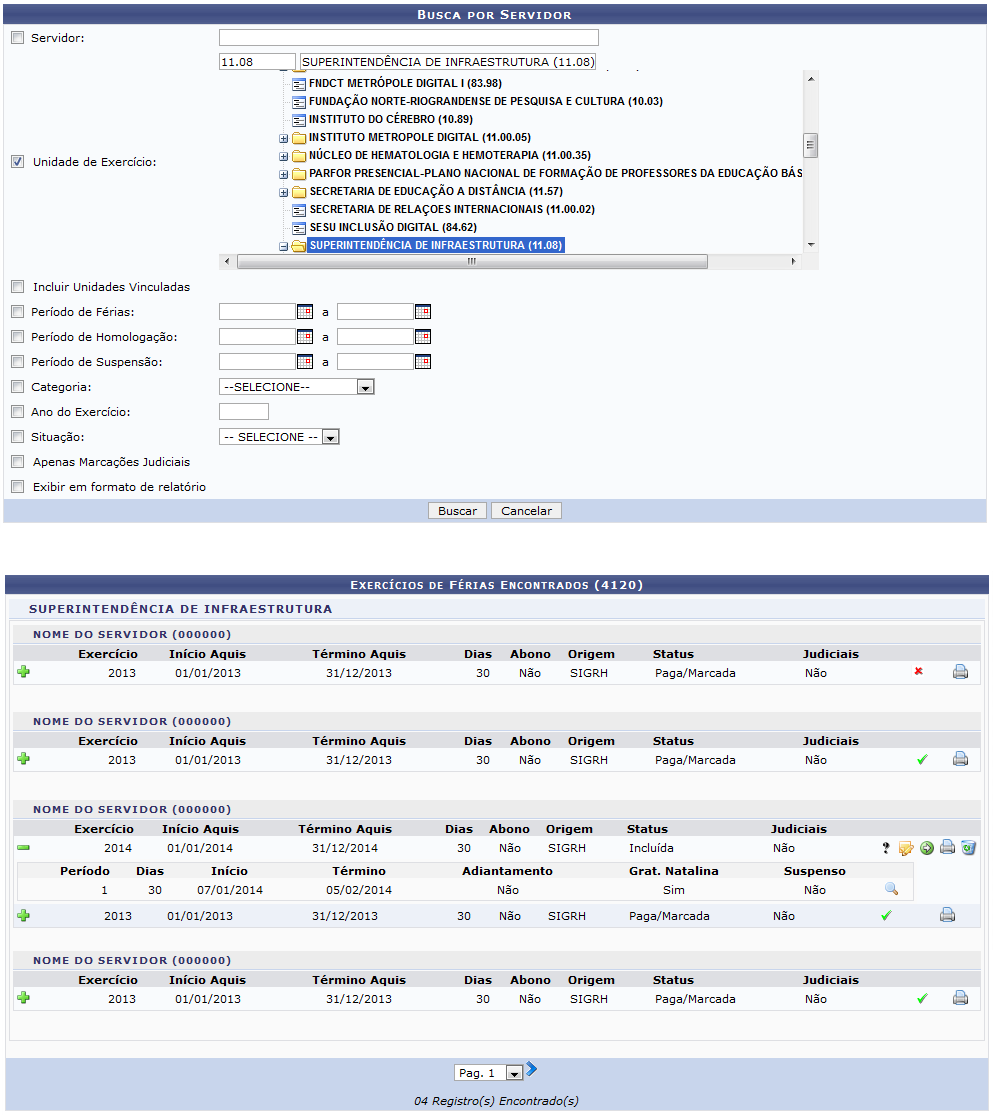Click the trash bin icon on 2014 row
The width and height of the screenshot is (996, 1115).
[x=968, y=848]
